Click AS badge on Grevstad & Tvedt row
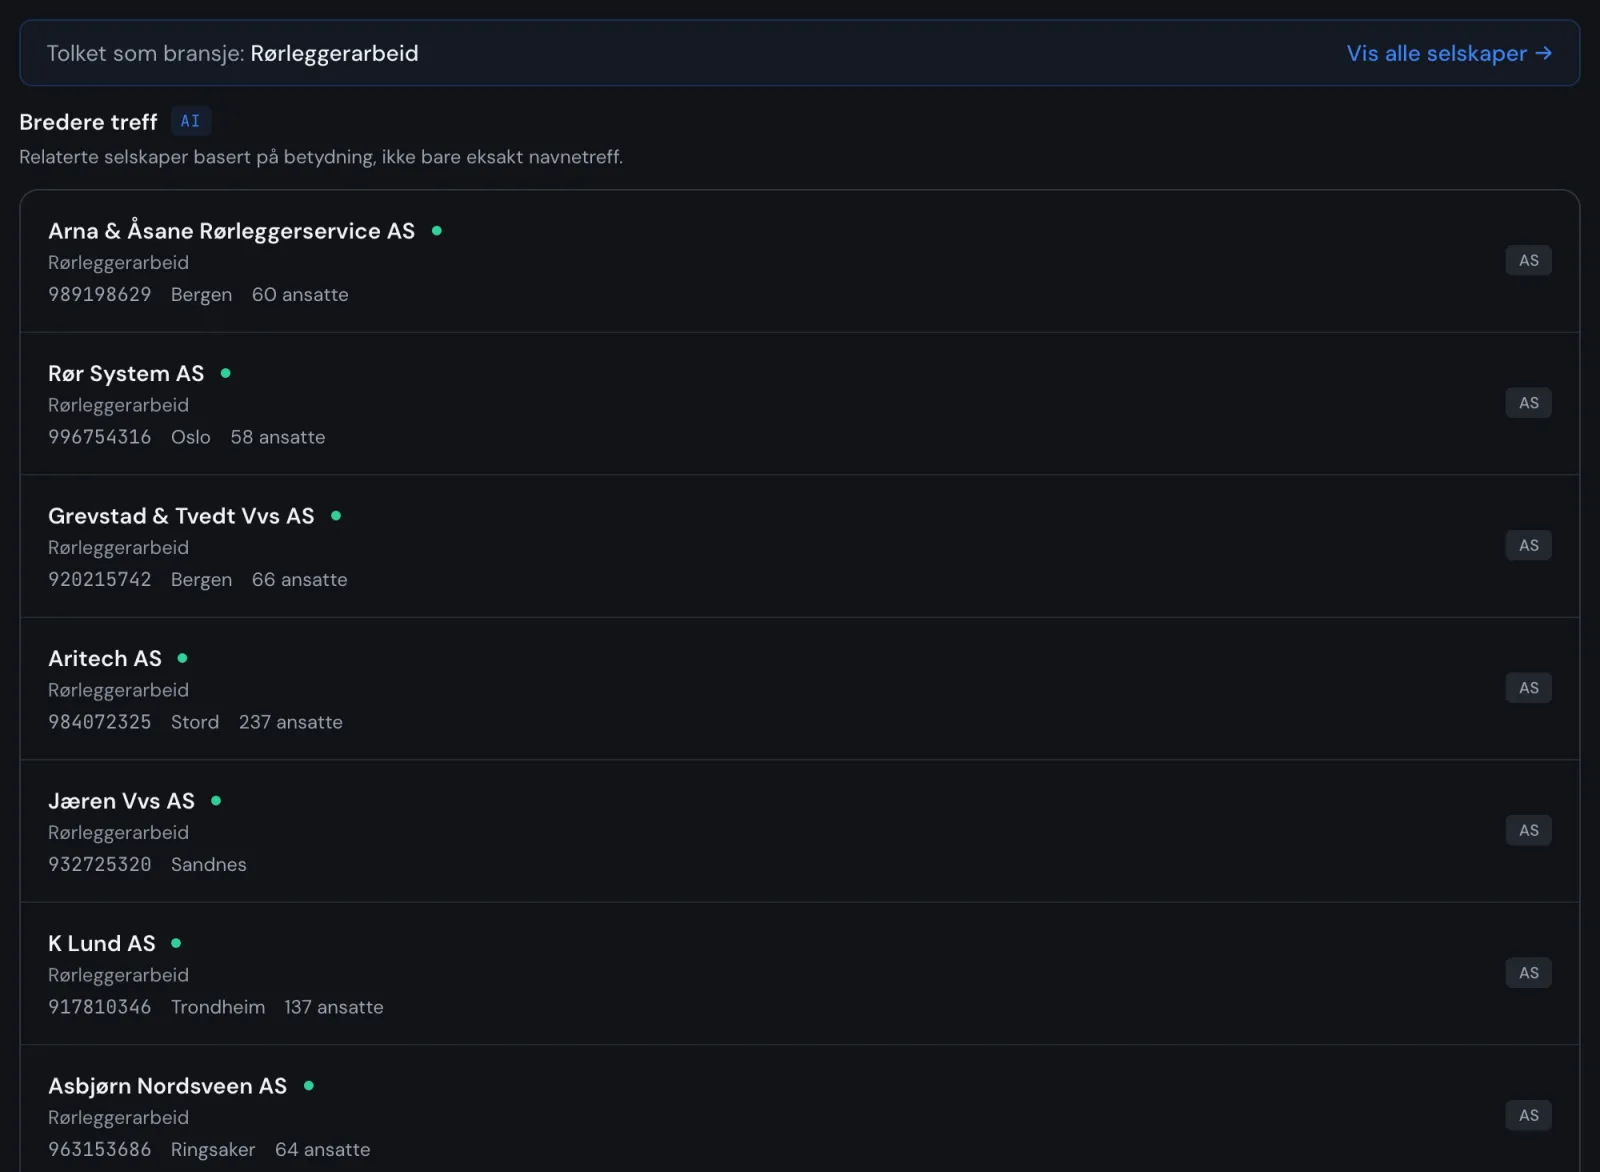Screen dimensions: 1600x1172 (1529, 546)
